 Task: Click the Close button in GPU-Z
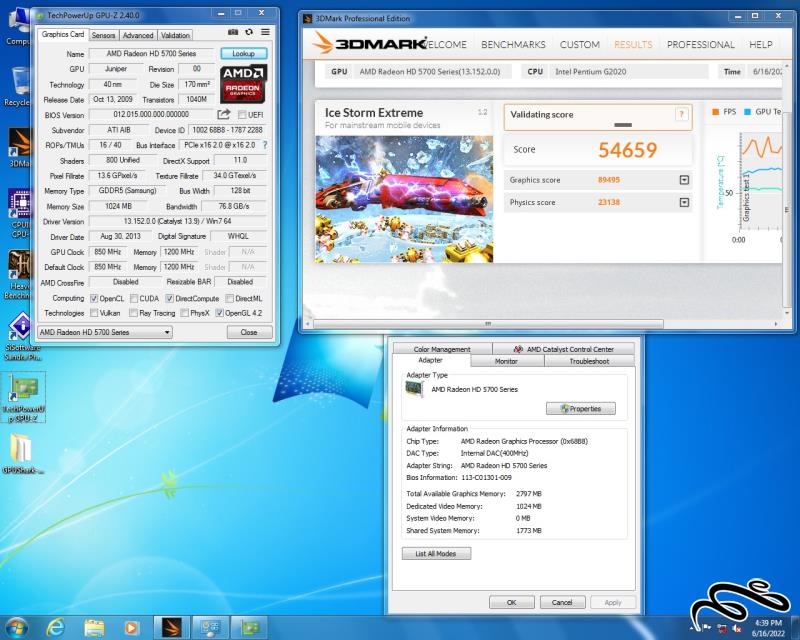(x=249, y=332)
